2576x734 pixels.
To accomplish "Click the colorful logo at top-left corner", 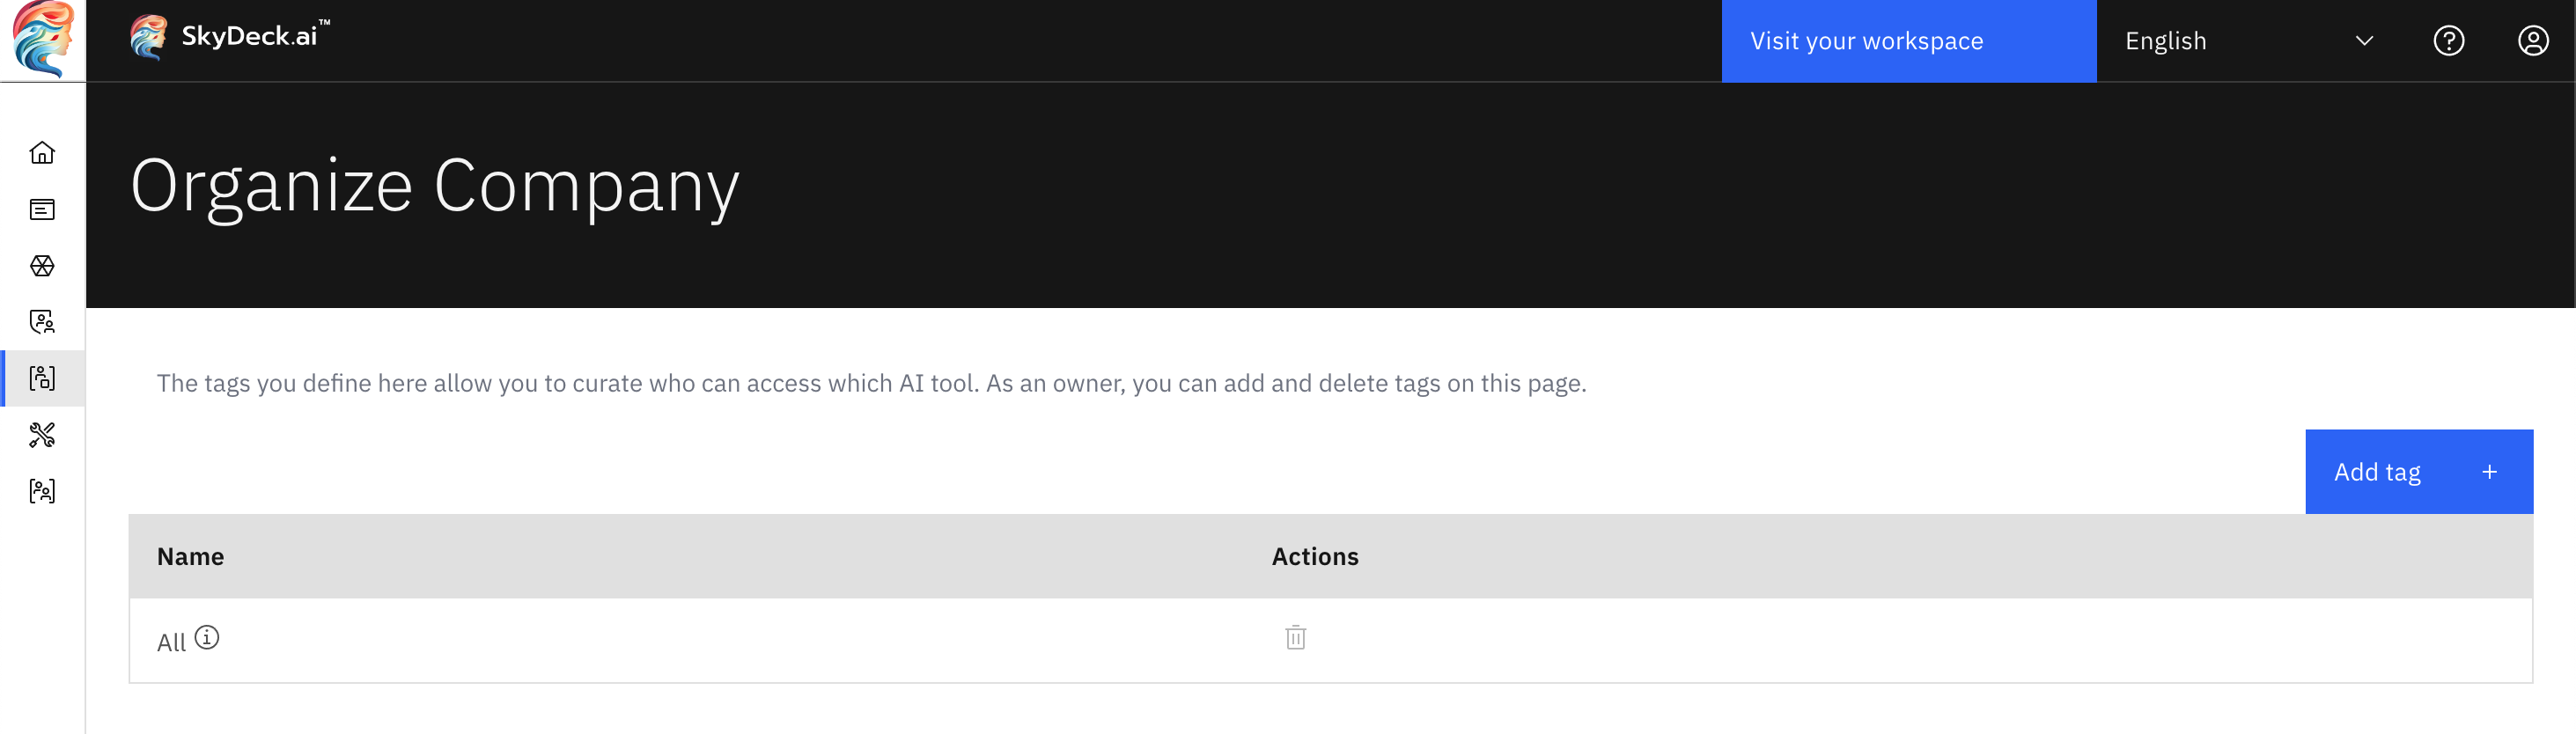I will [x=42, y=39].
